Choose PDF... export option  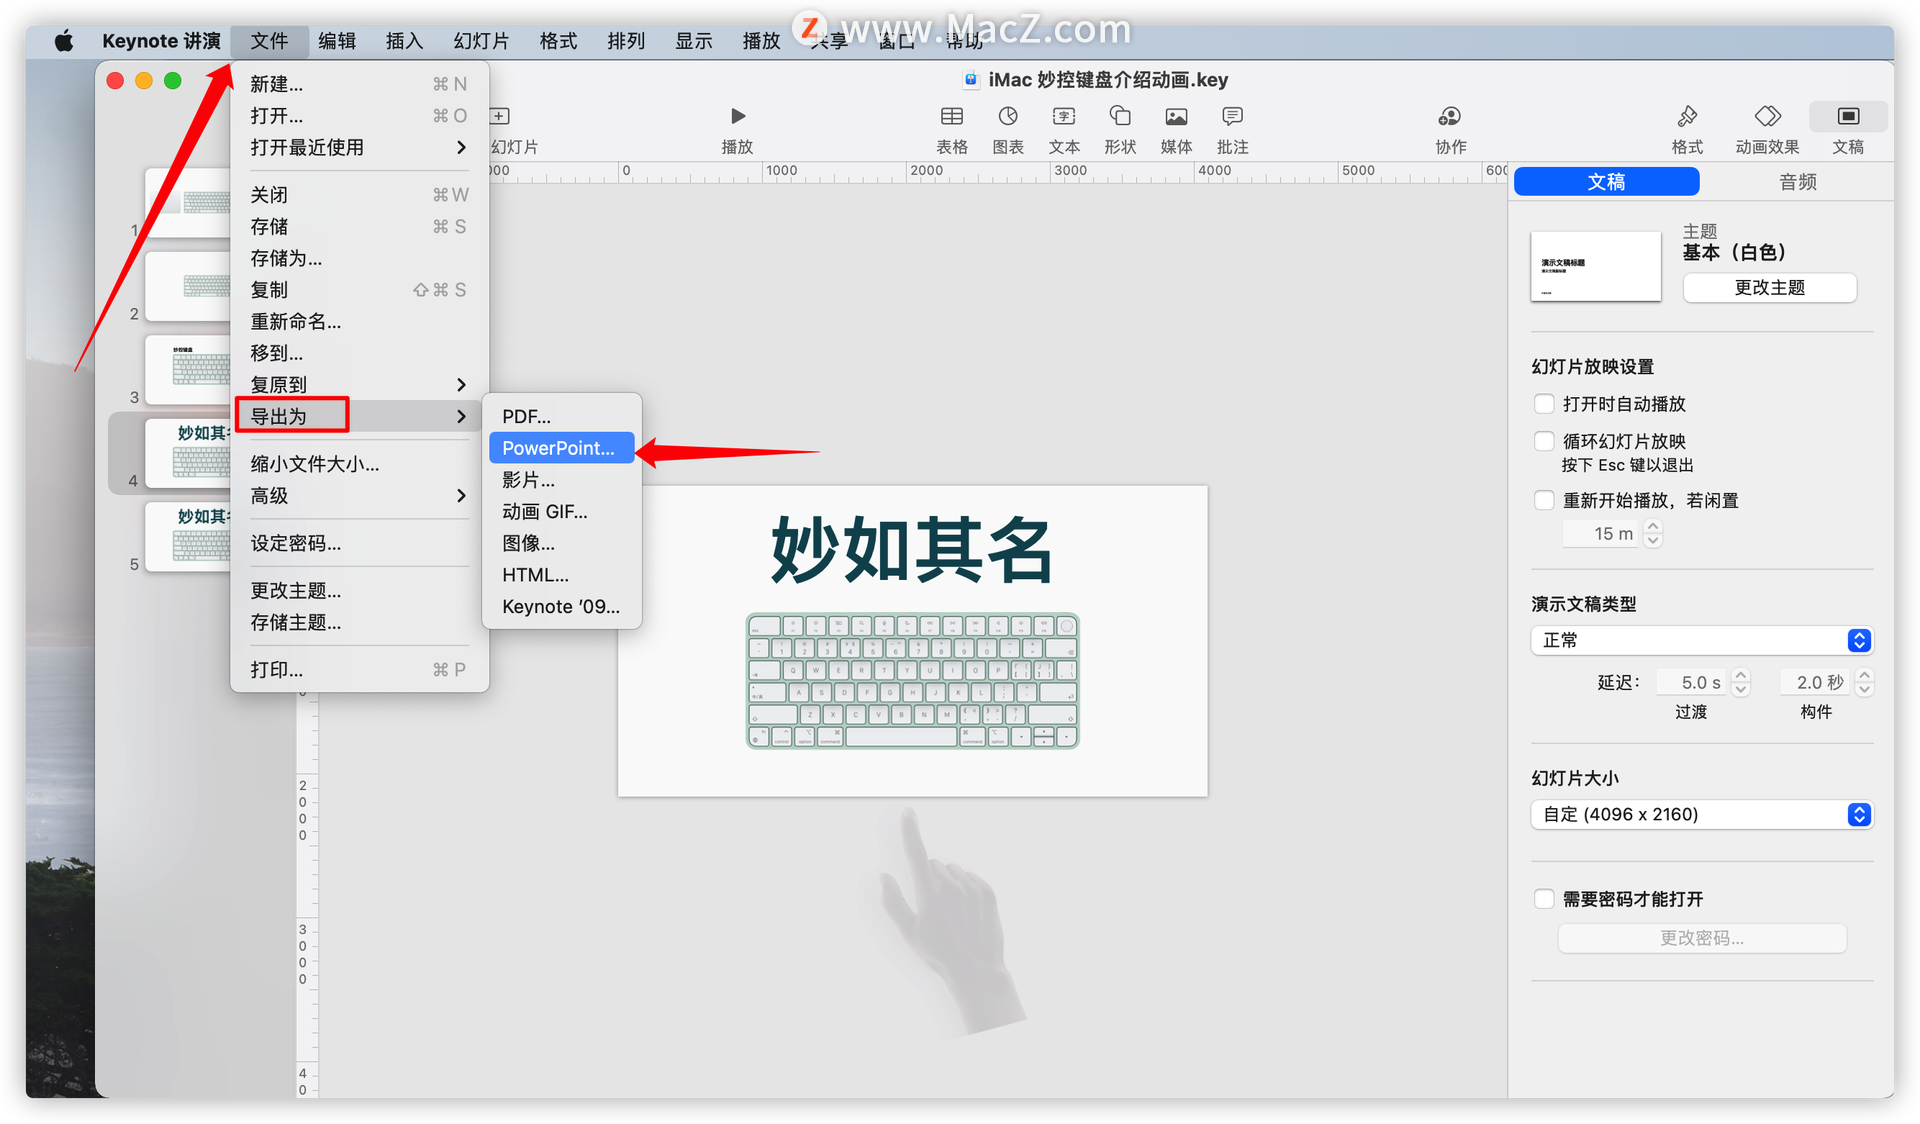(561, 417)
